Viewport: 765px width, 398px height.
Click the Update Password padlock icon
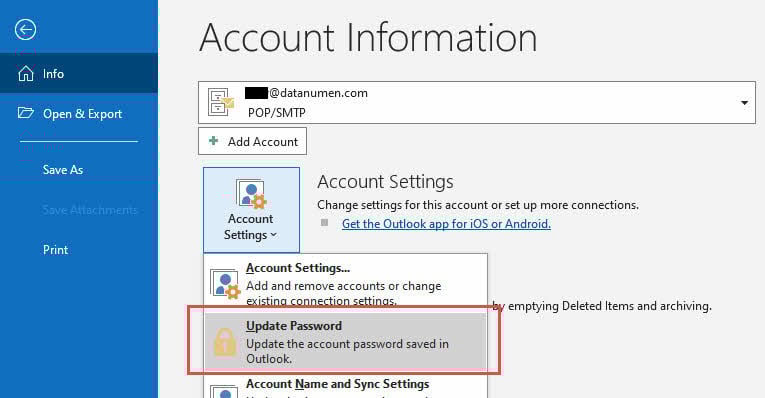pyautogui.click(x=225, y=341)
